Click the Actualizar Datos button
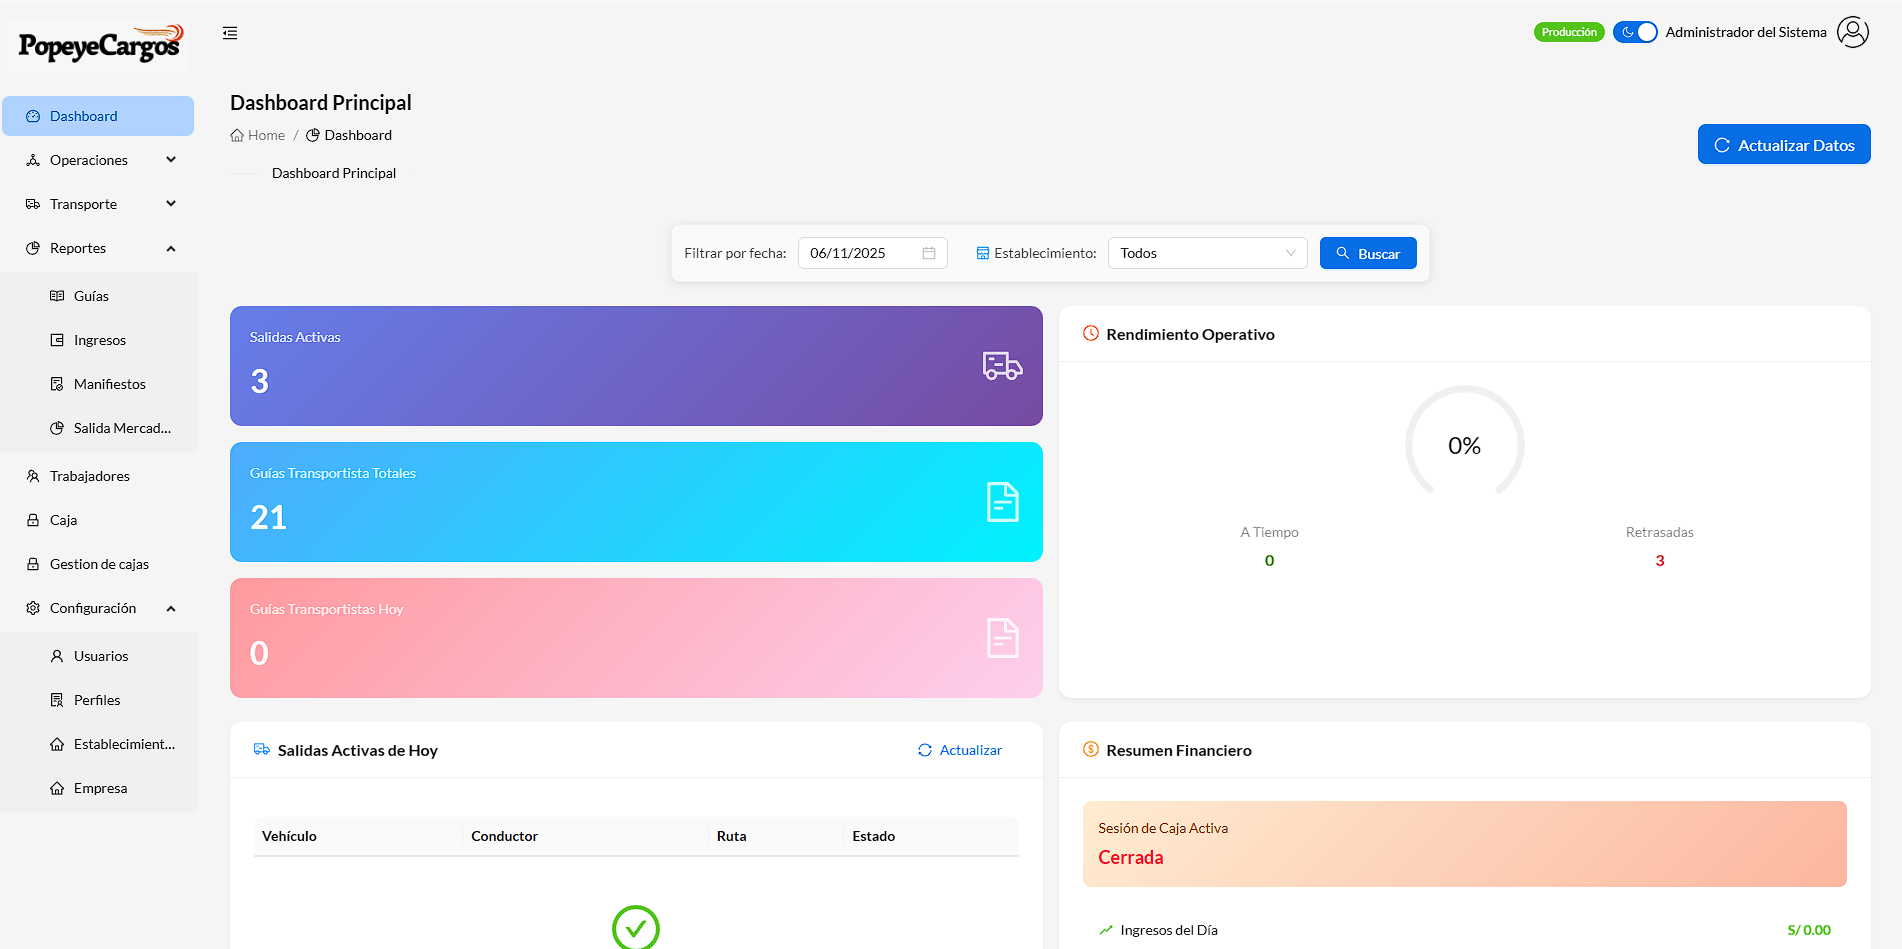Screen dimensions: 1902x949 1783,145
